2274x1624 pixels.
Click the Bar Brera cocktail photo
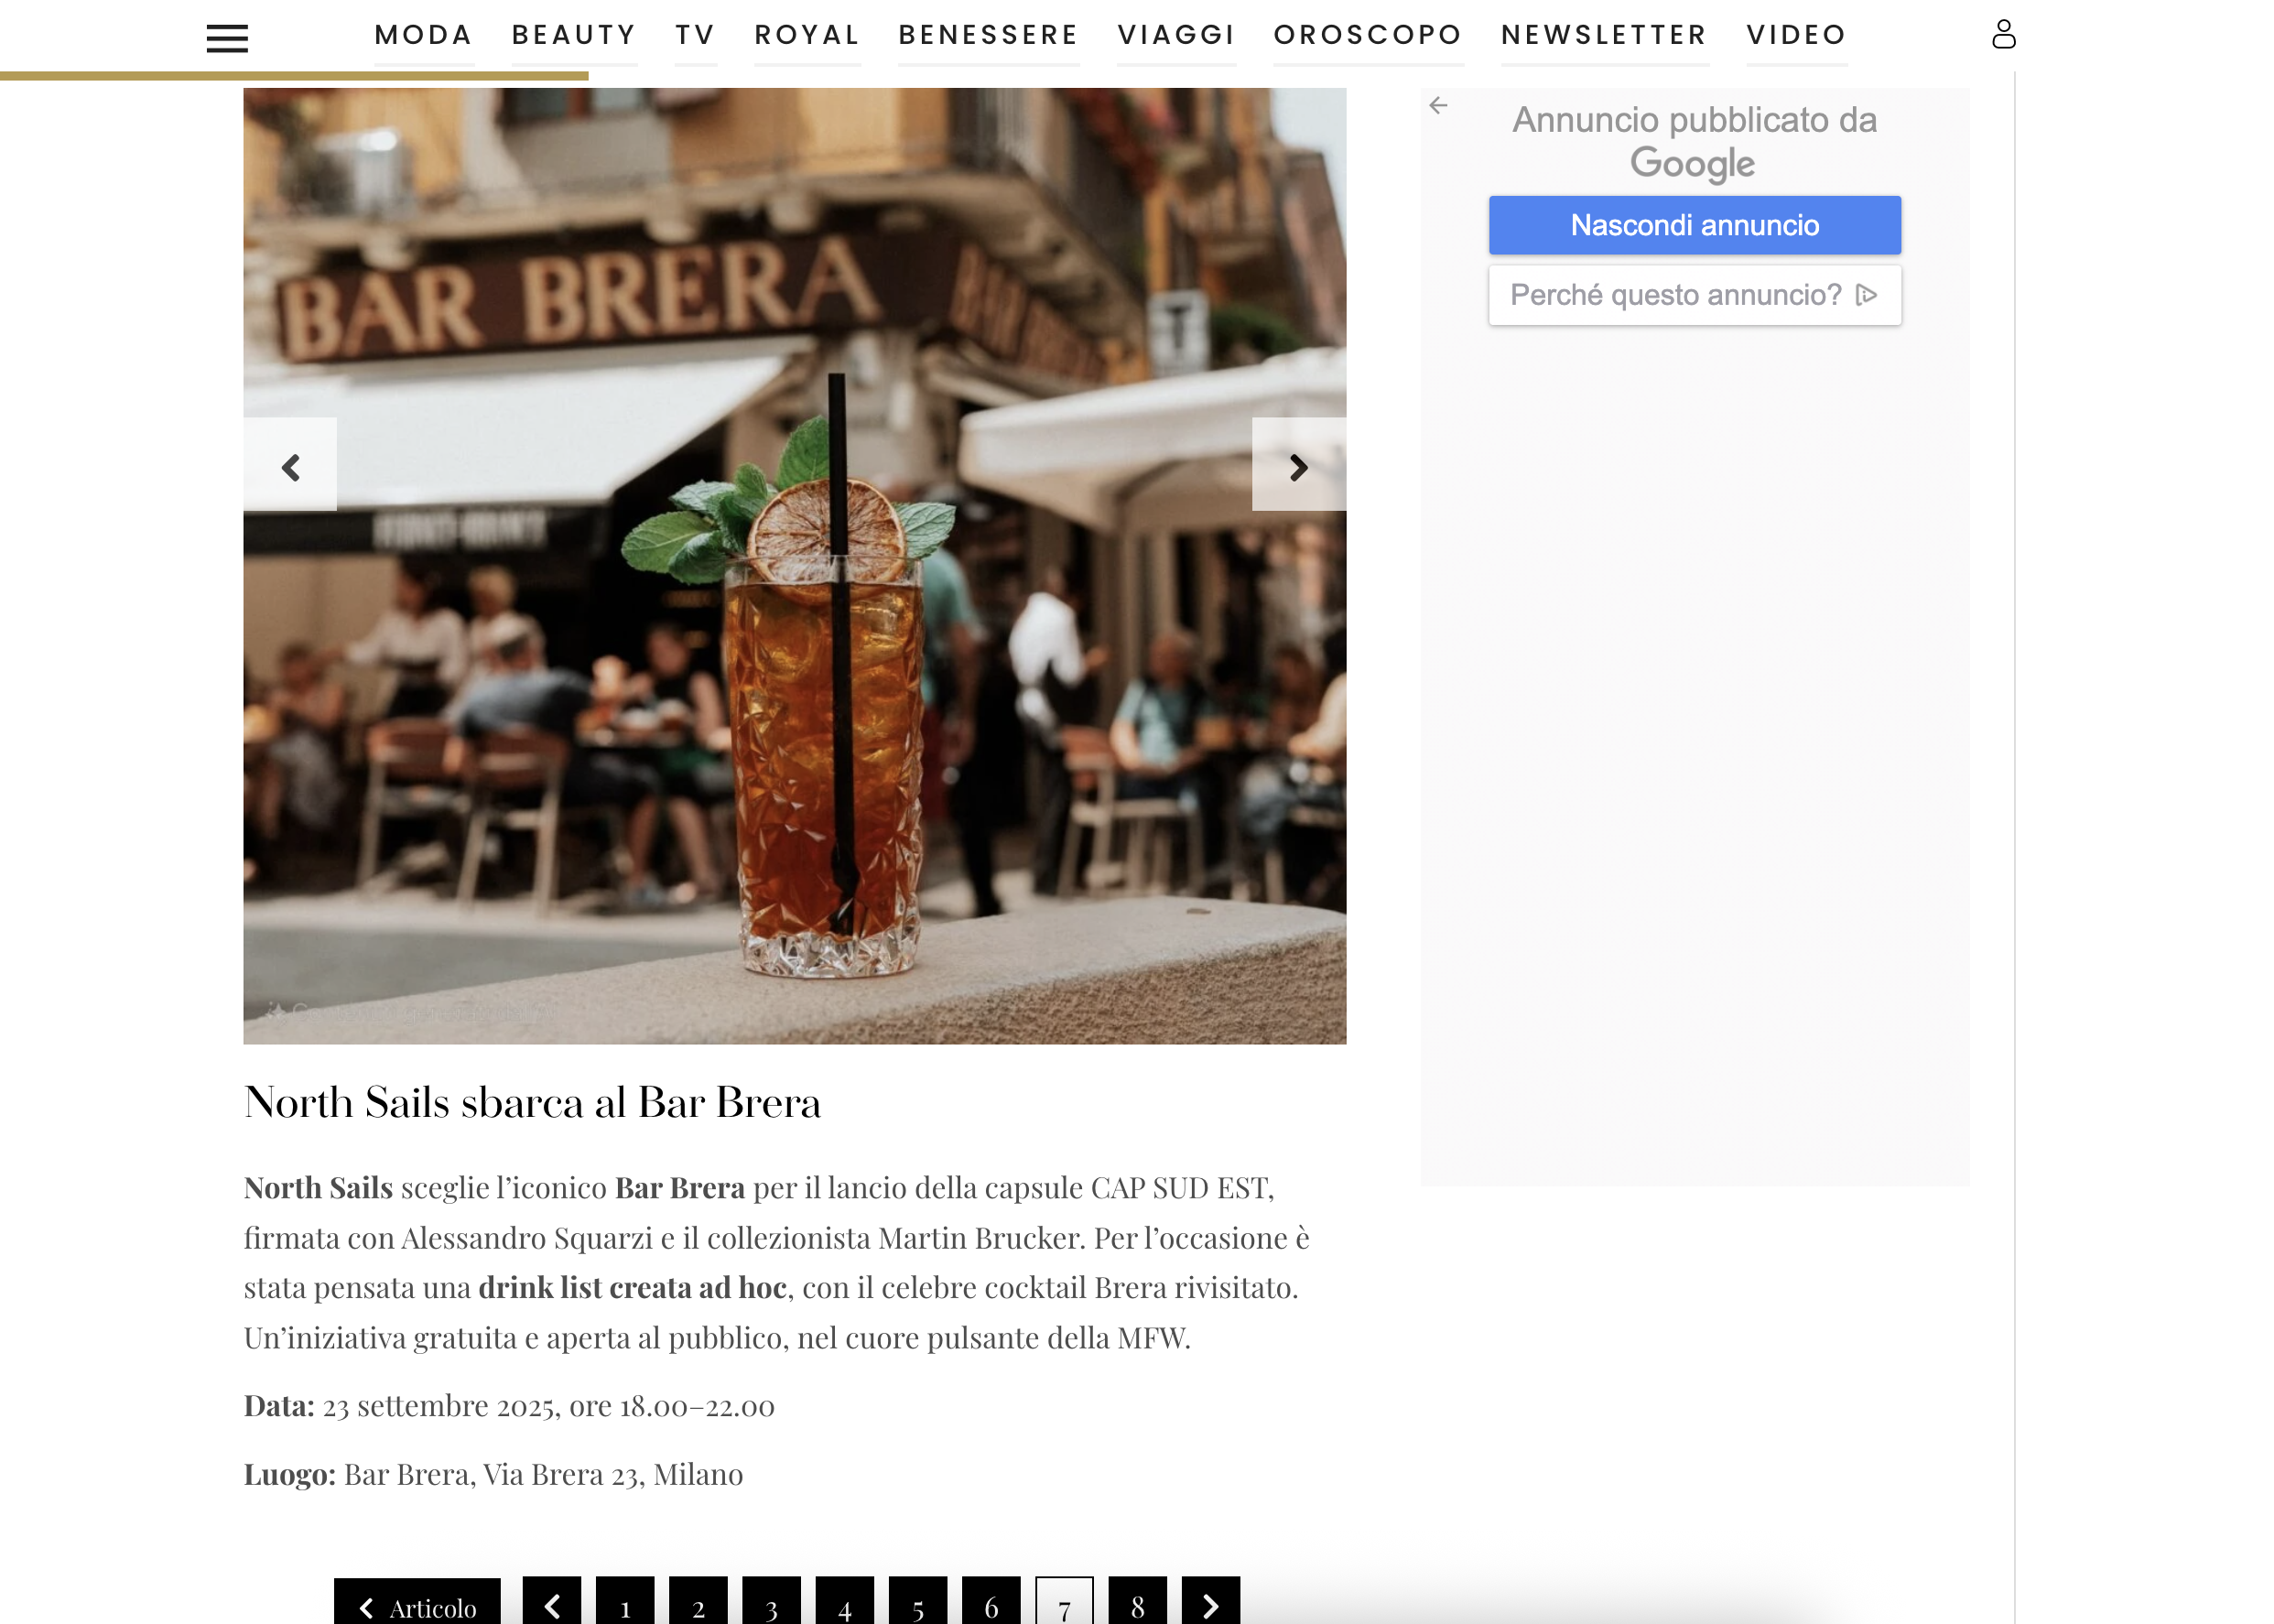coord(794,566)
